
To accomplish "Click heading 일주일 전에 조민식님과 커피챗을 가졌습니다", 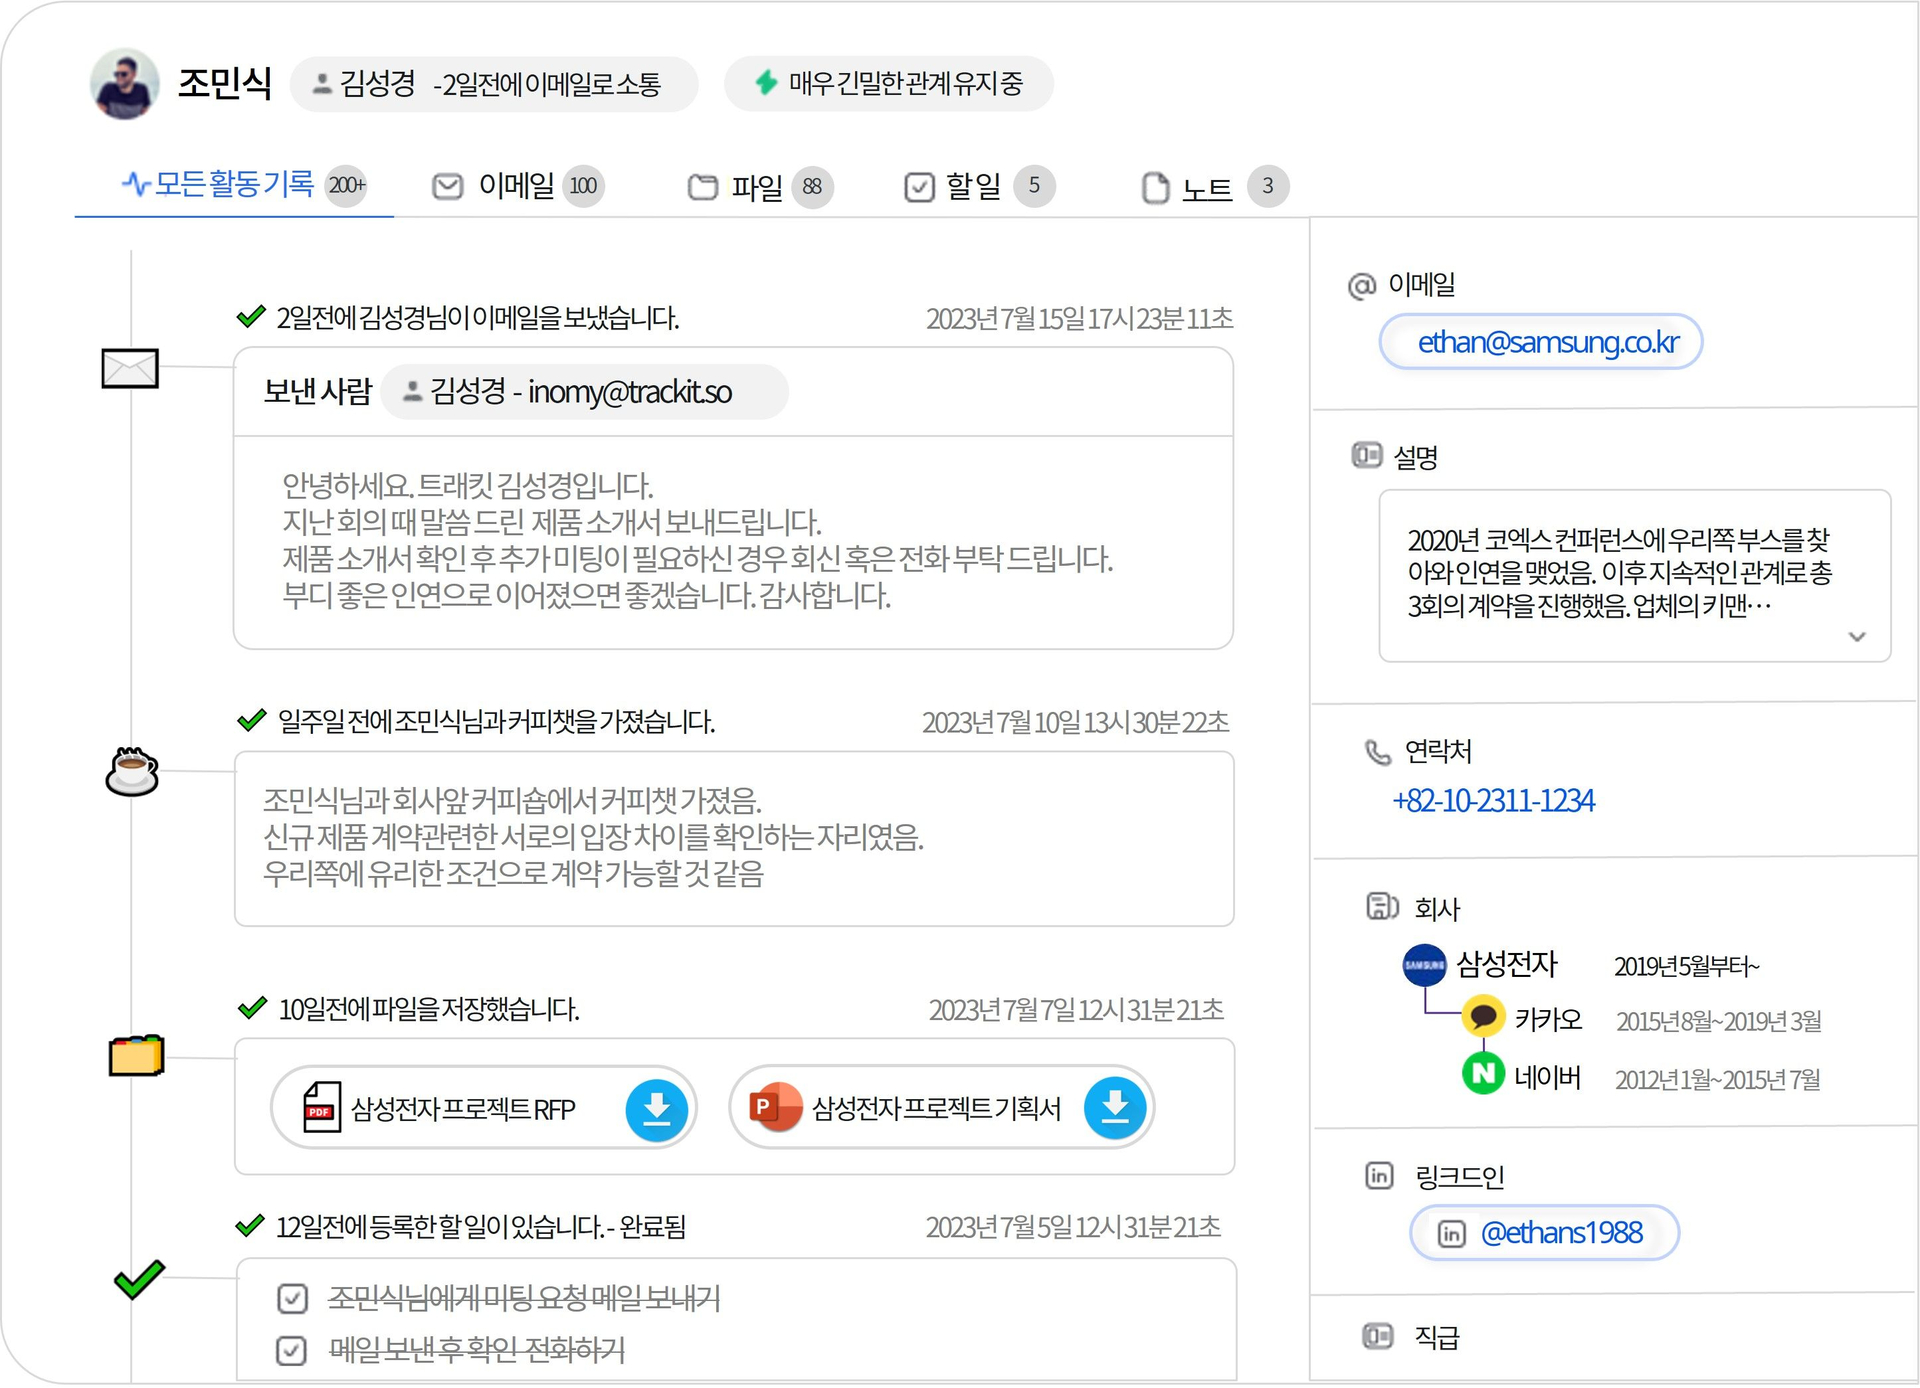I will pos(496,722).
